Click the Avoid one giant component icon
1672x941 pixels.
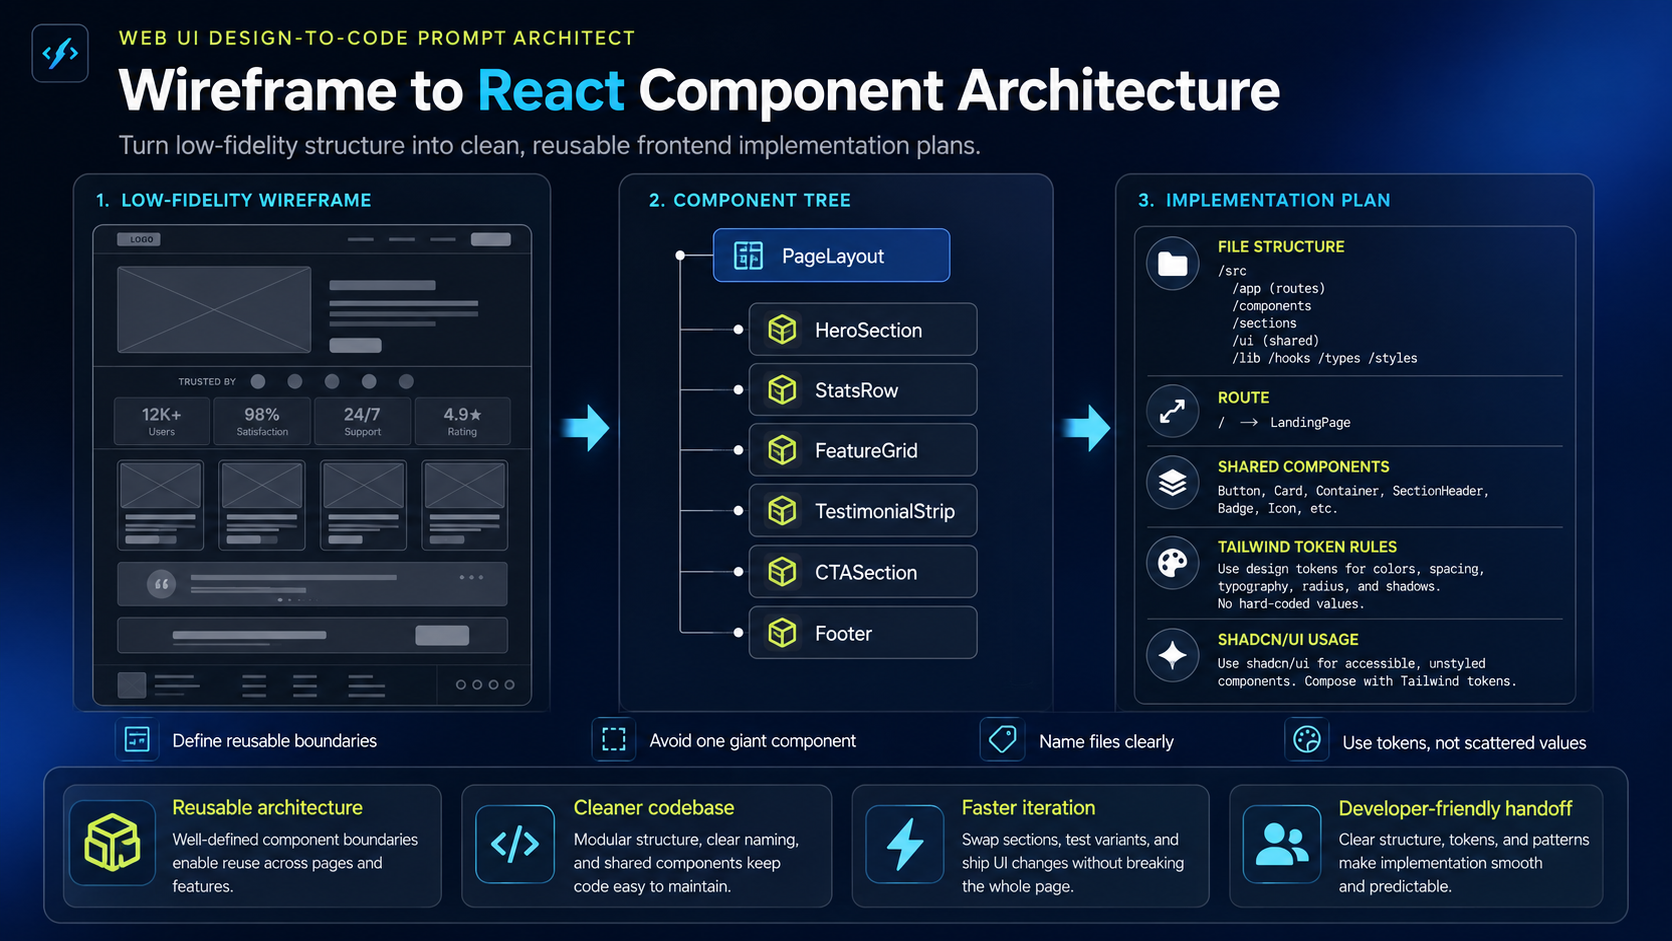[x=614, y=740]
